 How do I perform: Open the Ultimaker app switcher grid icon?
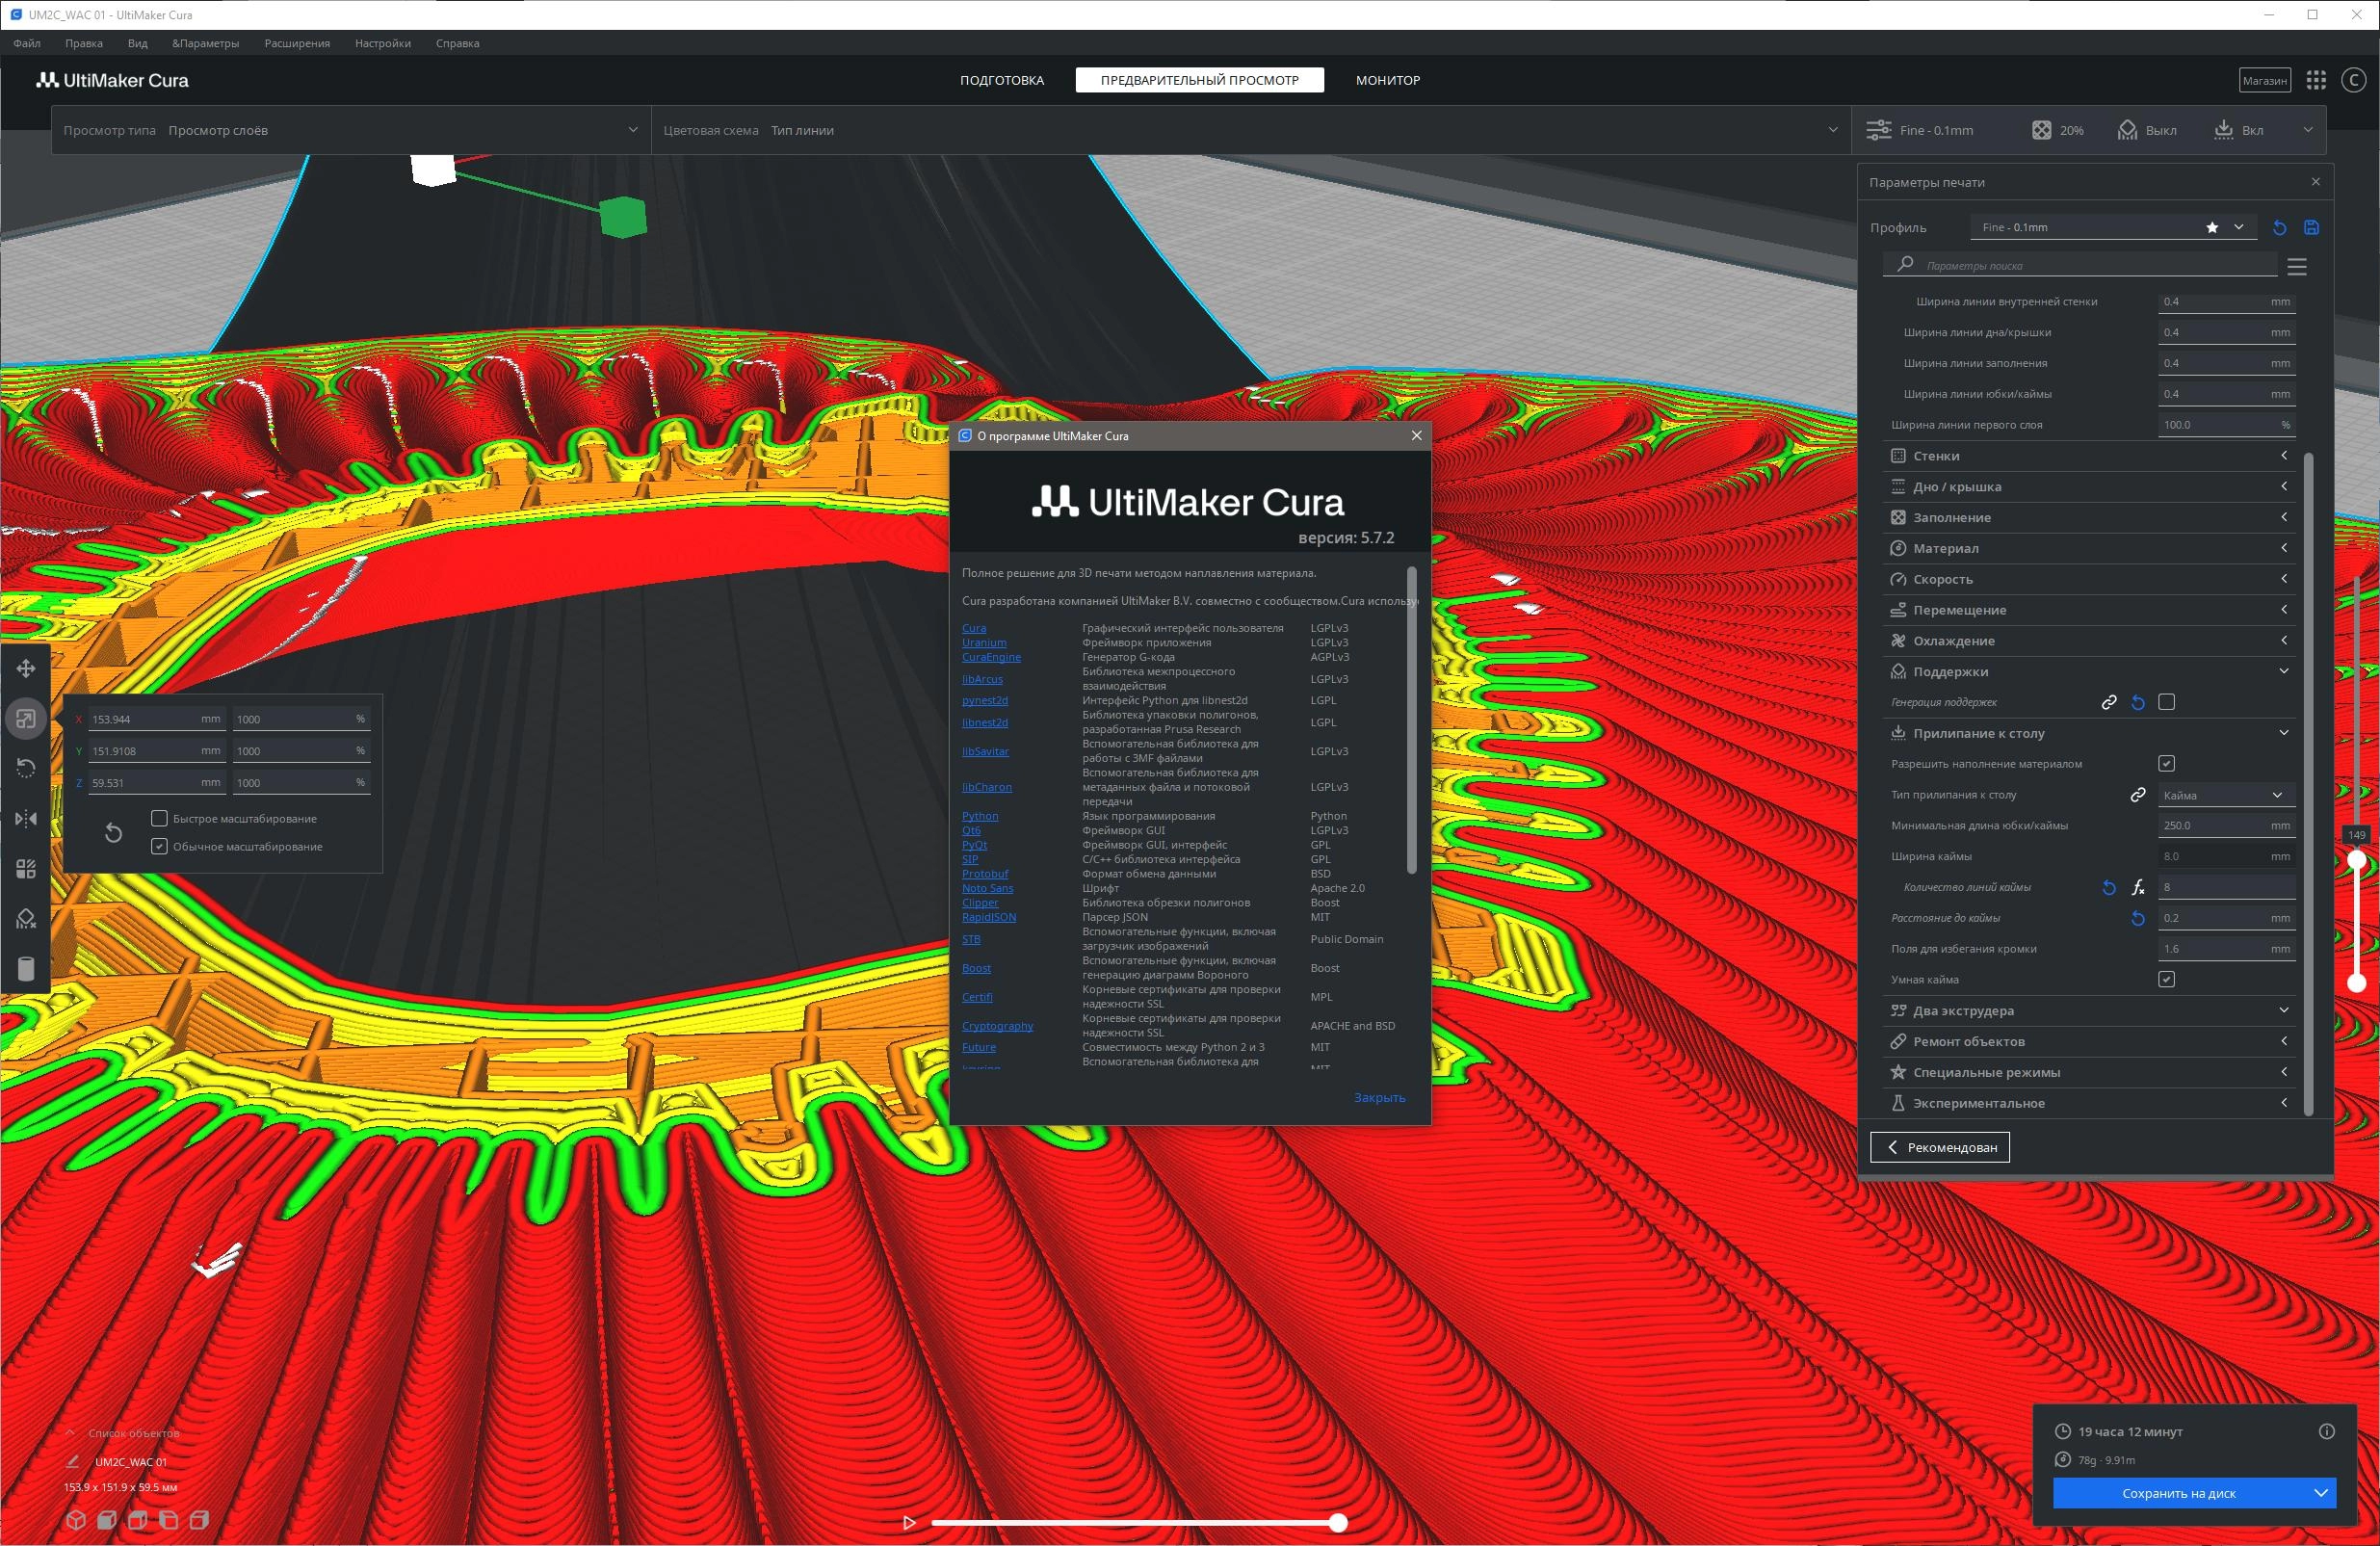(2316, 80)
